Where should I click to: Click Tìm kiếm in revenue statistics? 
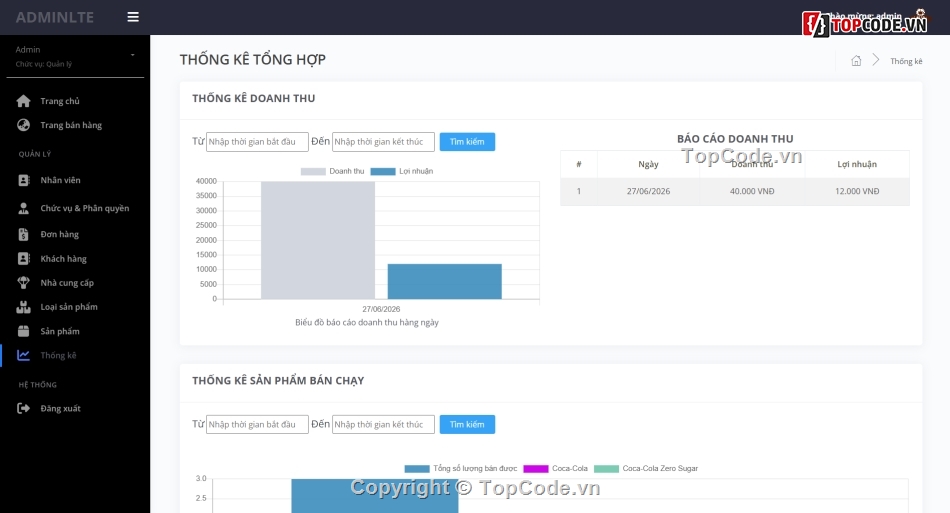click(467, 142)
